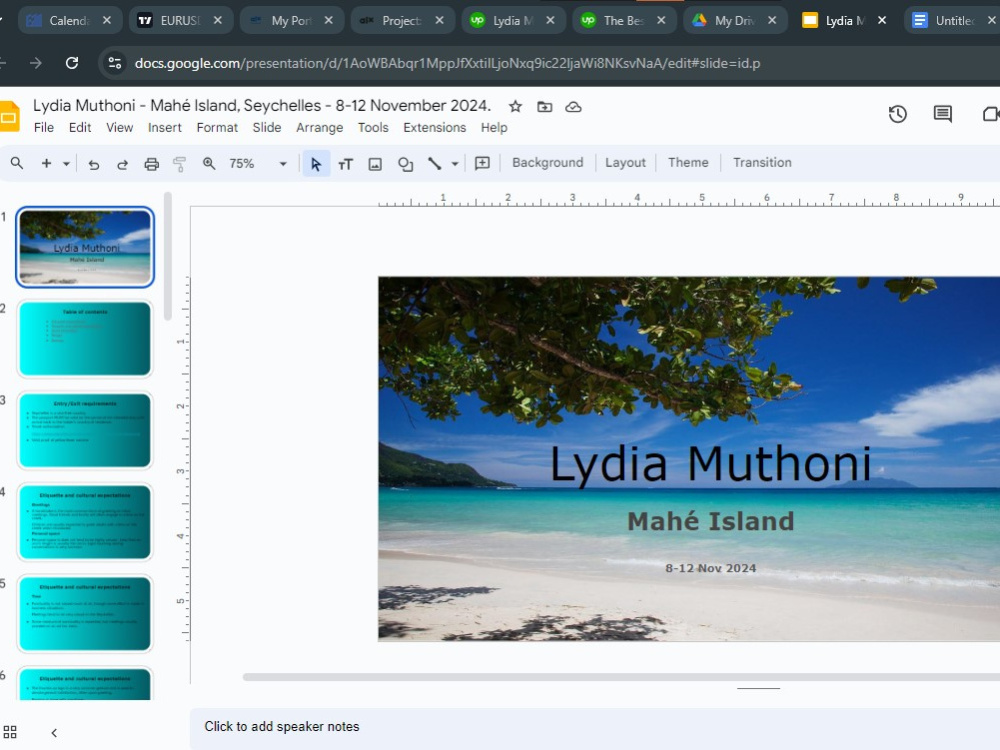Switch to the My Drive browser tab

(735, 20)
